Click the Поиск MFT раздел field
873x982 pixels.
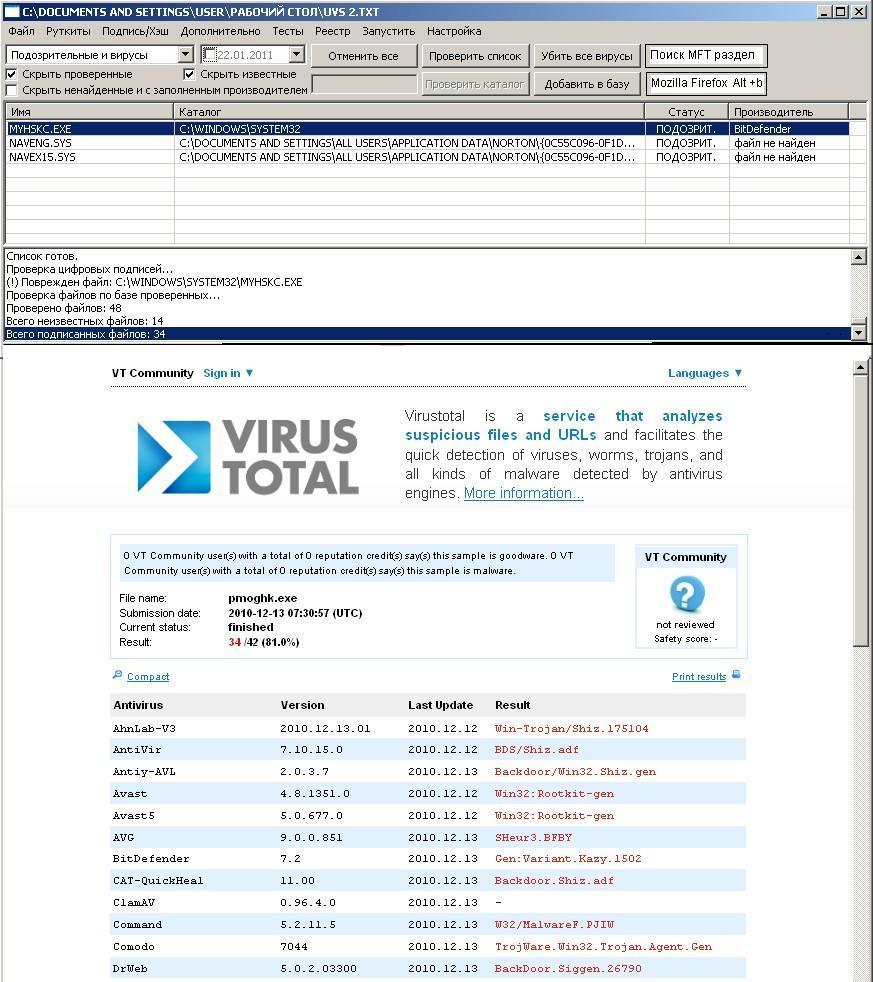click(706, 55)
